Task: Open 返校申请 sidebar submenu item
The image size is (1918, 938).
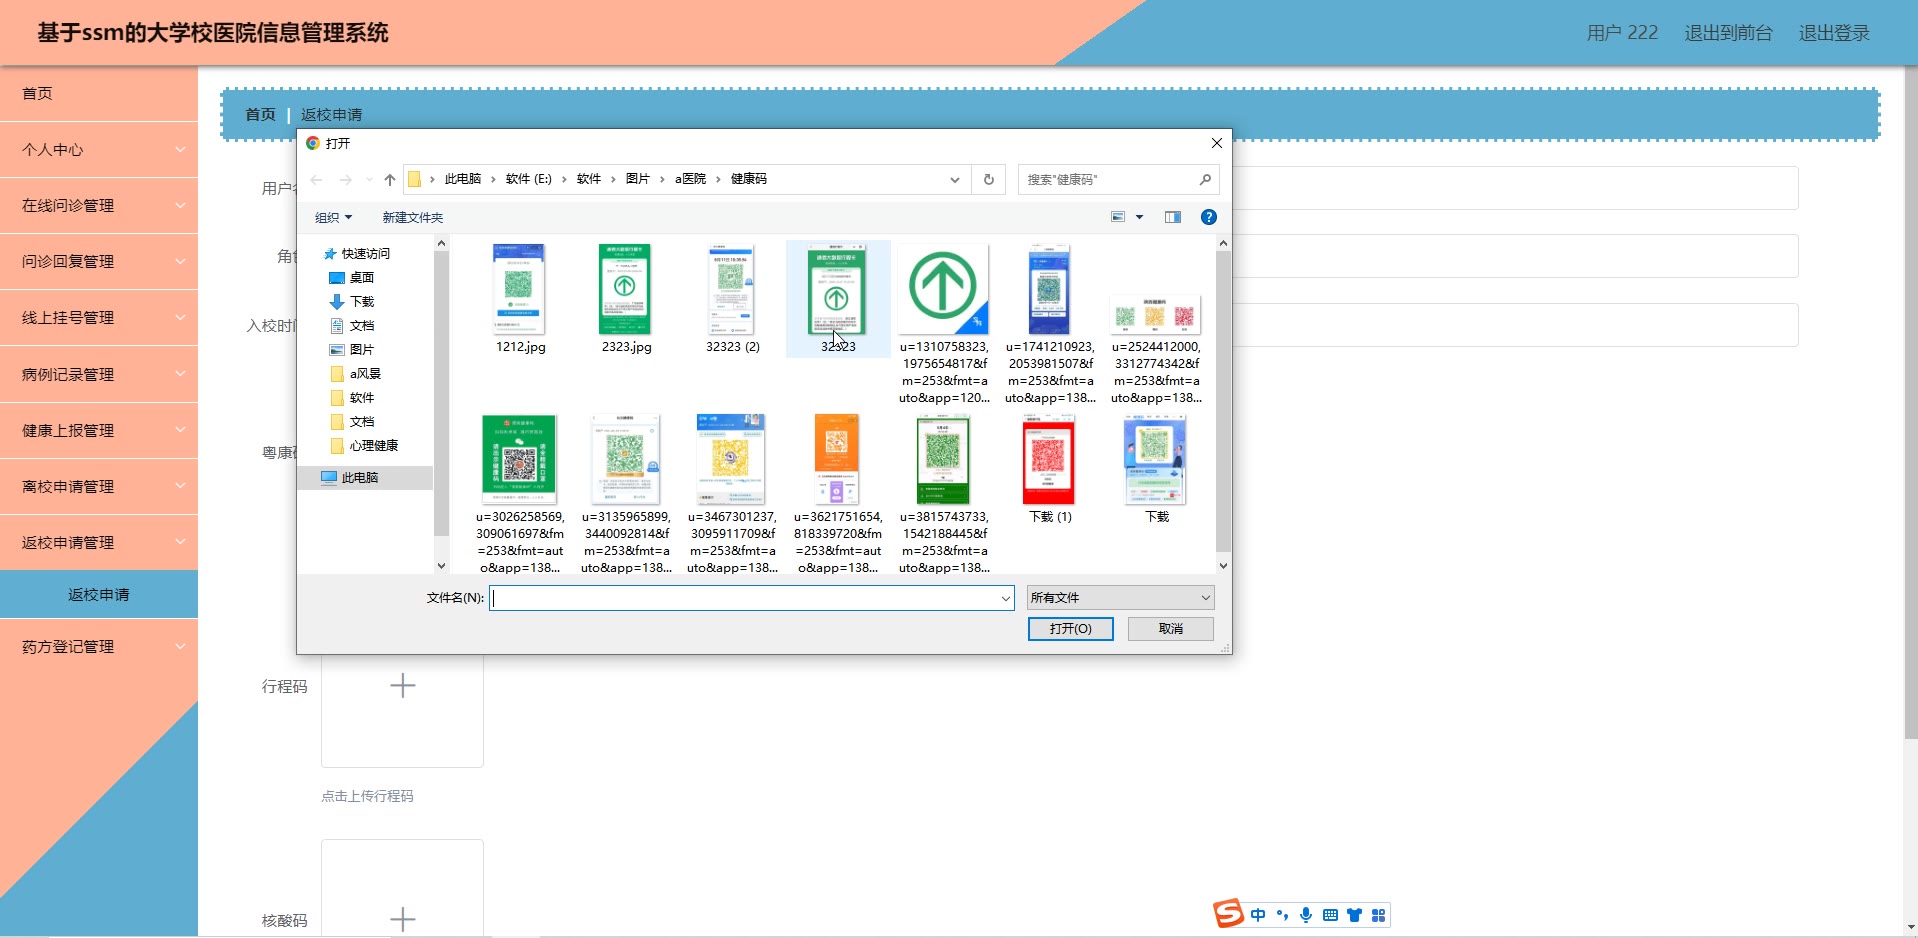Action: [x=99, y=594]
